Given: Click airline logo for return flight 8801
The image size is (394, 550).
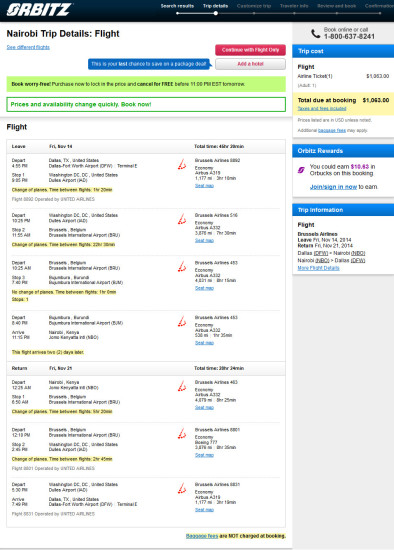Looking at the screenshot, I should click(x=182, y=434).
